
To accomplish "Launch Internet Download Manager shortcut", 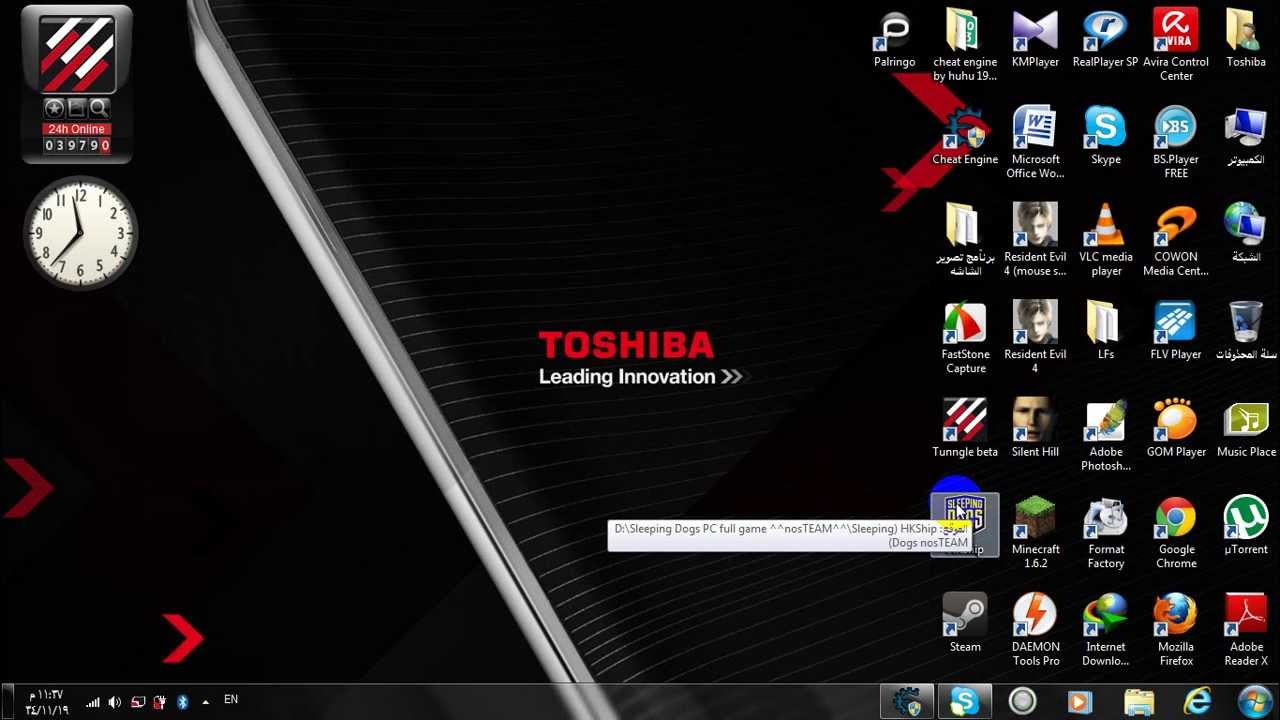I will 1105,630.
